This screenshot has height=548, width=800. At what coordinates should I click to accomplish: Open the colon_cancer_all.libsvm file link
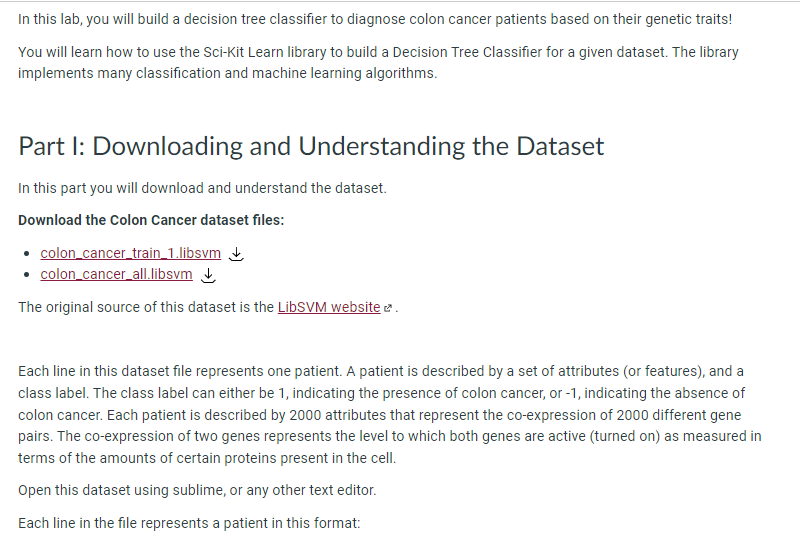click(116, 275)
